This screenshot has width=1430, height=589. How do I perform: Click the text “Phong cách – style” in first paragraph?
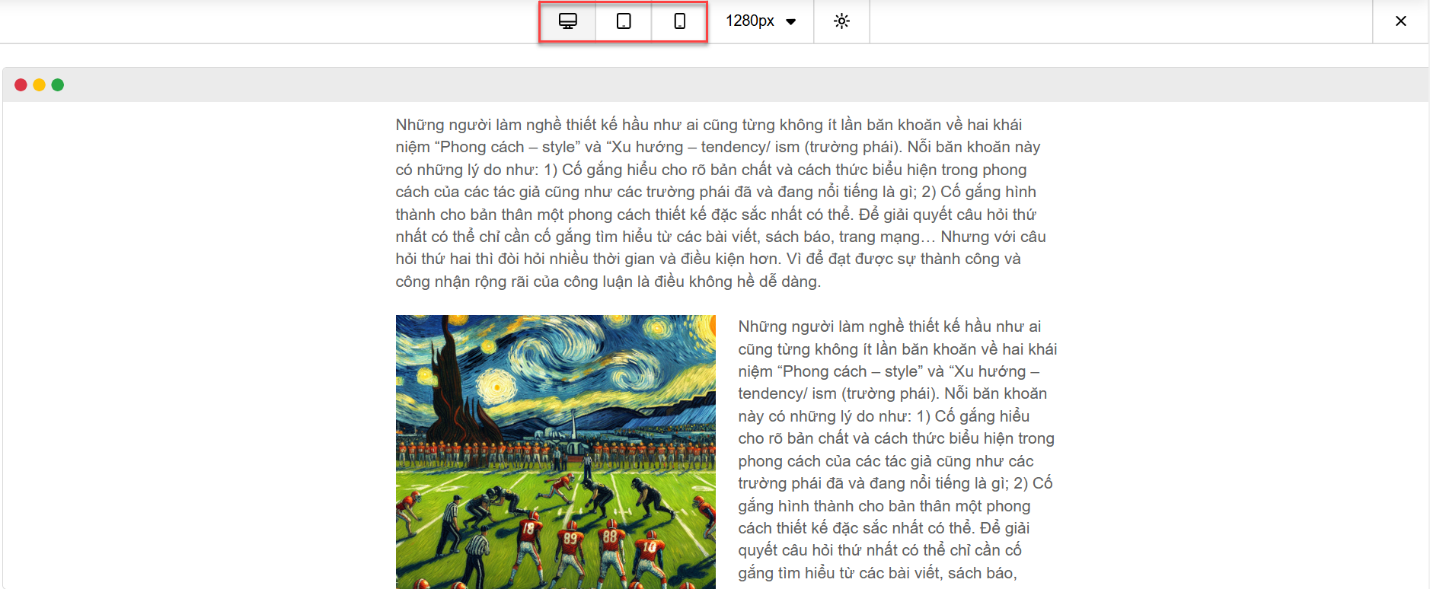(x=510, y=147)
